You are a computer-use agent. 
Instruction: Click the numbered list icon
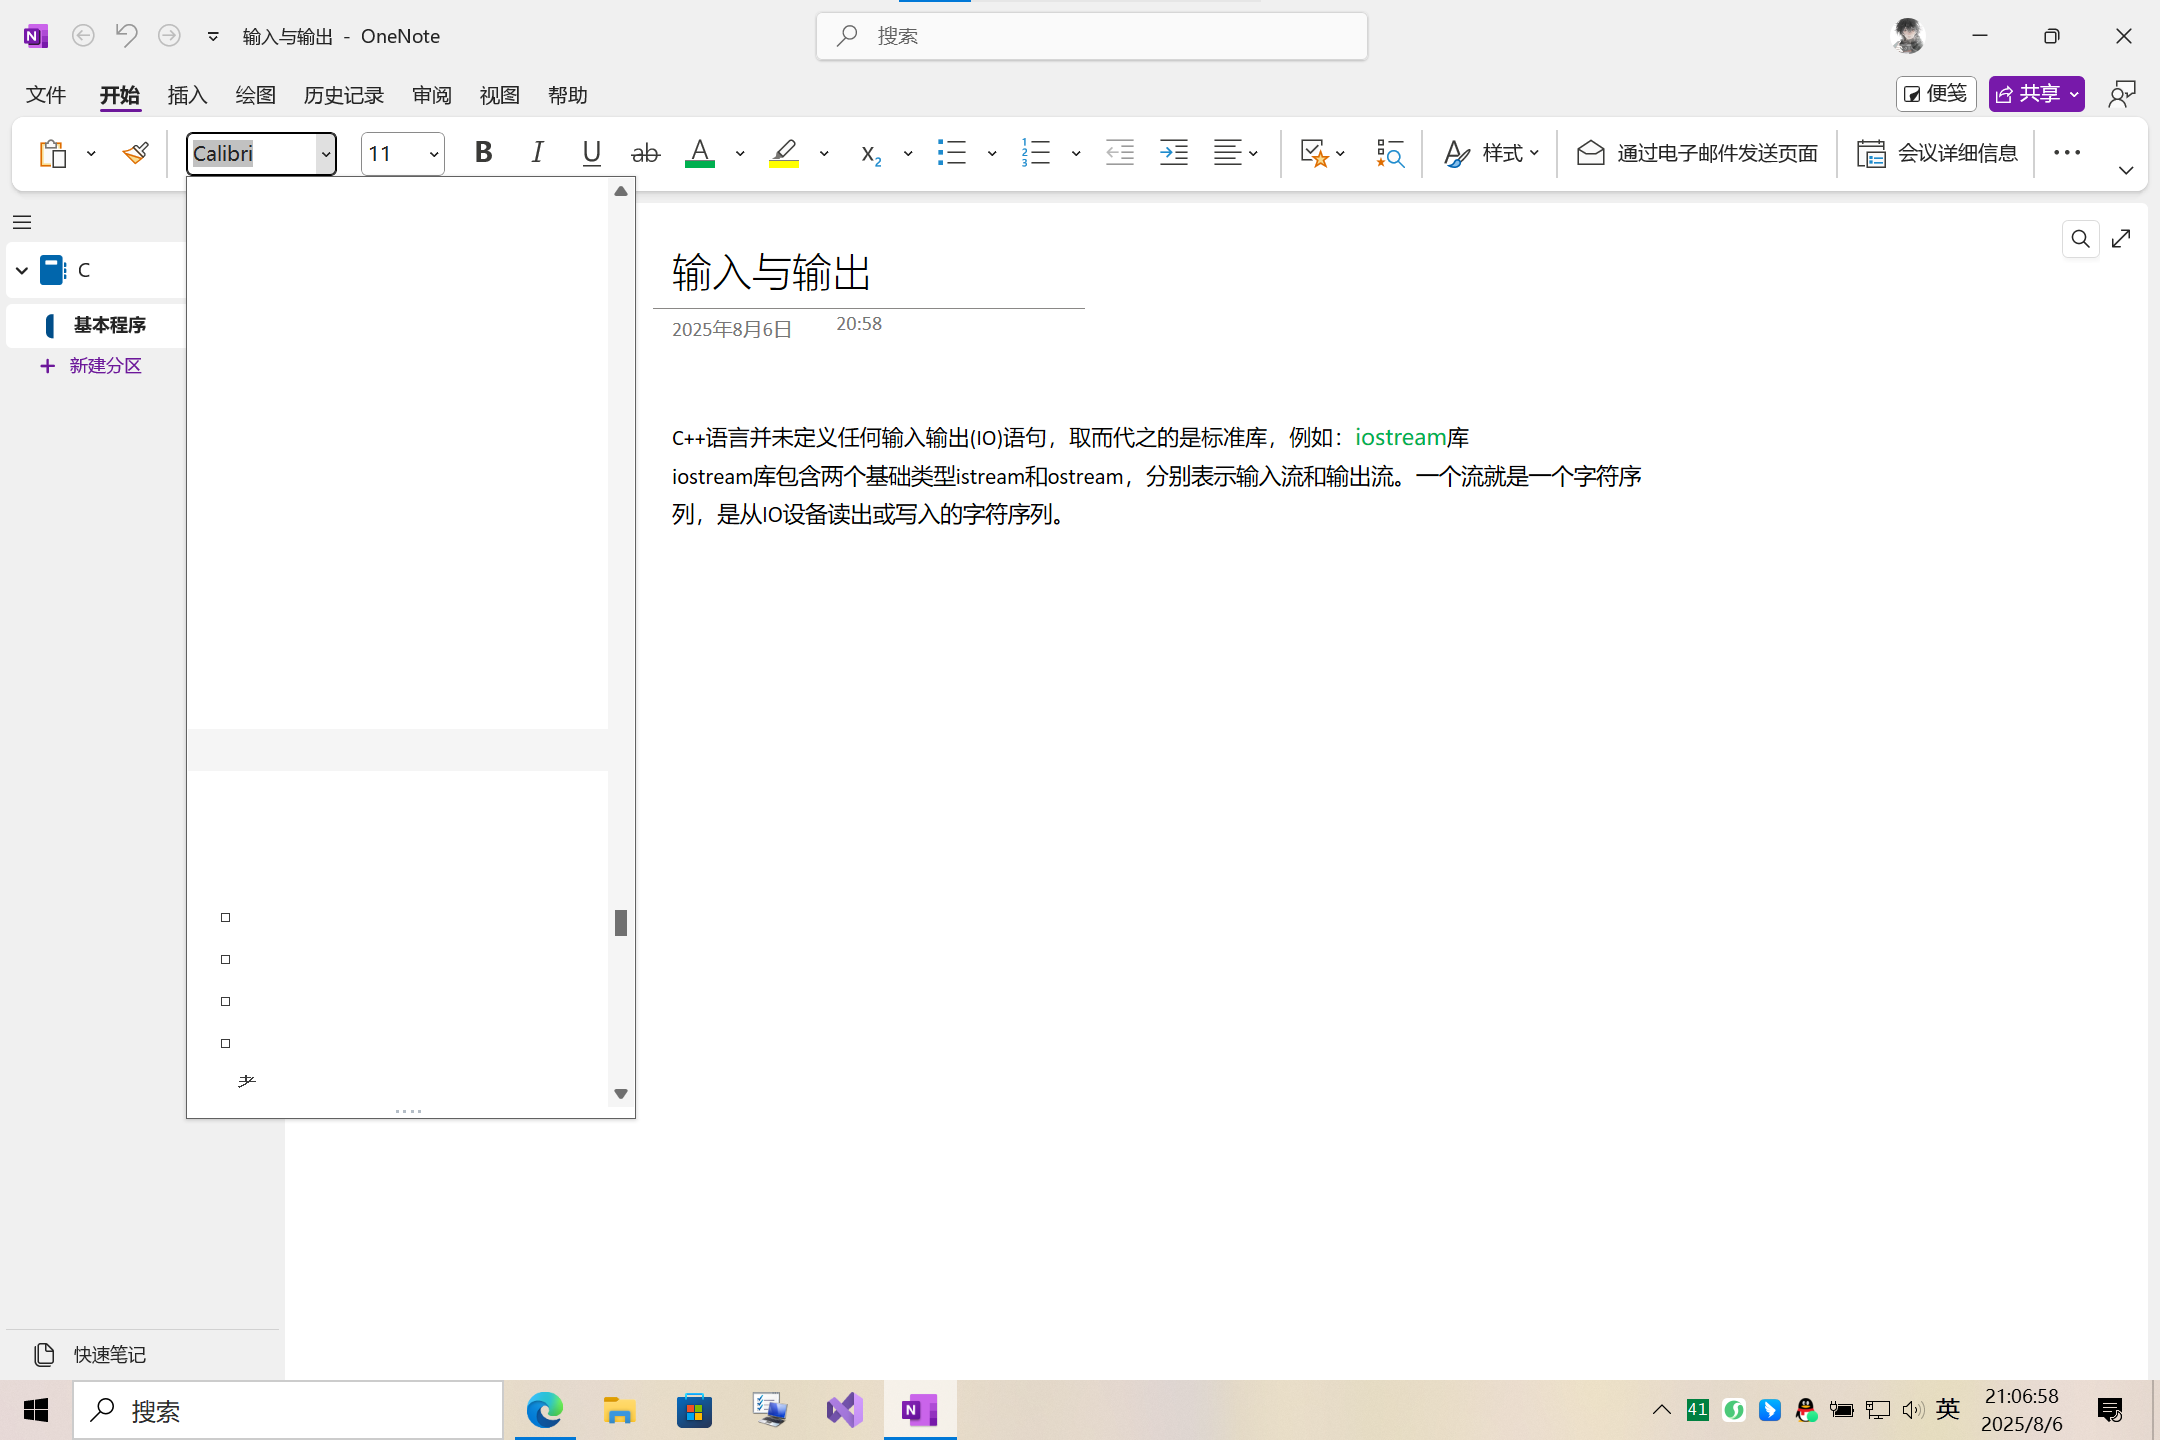1035,153
